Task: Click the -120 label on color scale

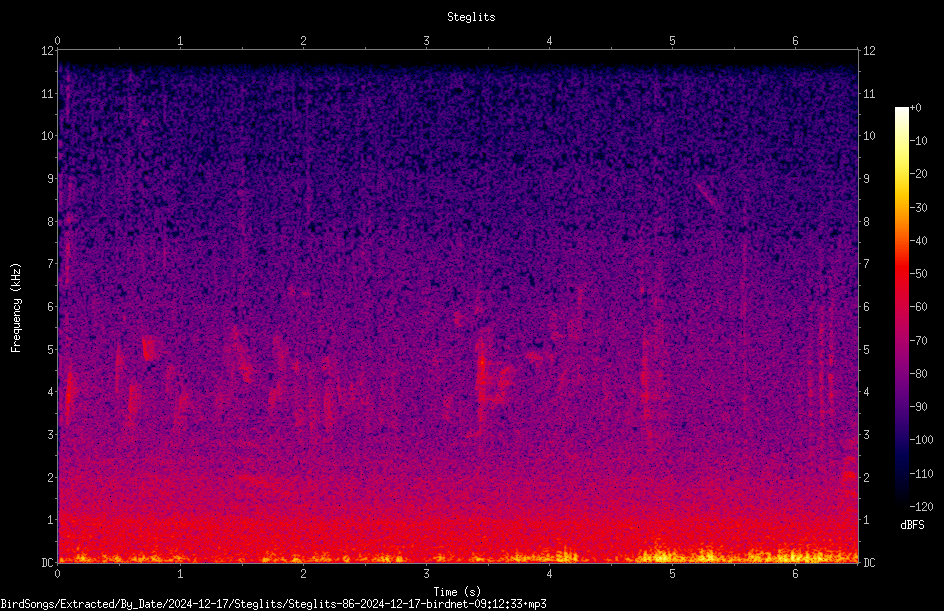Action: [921, 507]
